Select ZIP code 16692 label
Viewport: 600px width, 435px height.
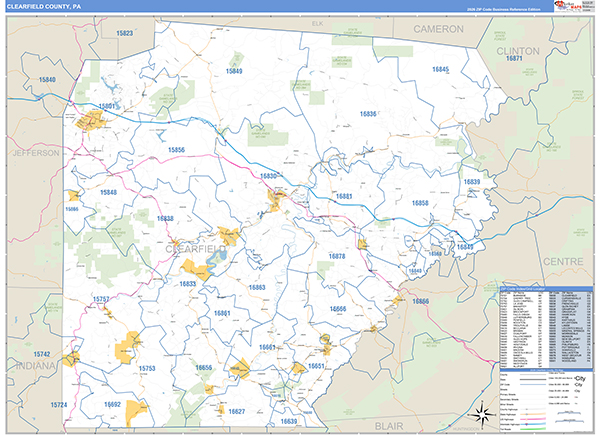coord(112,404)
